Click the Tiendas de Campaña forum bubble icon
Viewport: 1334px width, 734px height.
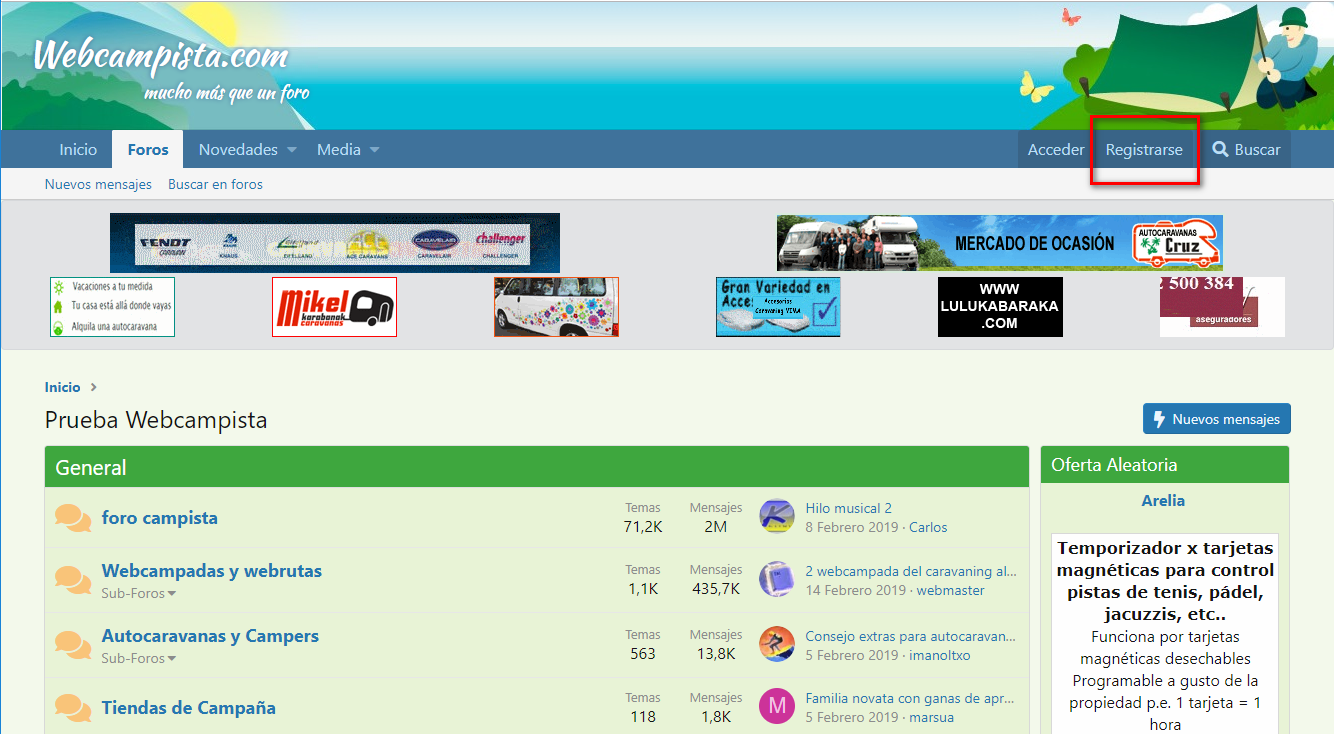pos(73,708)
